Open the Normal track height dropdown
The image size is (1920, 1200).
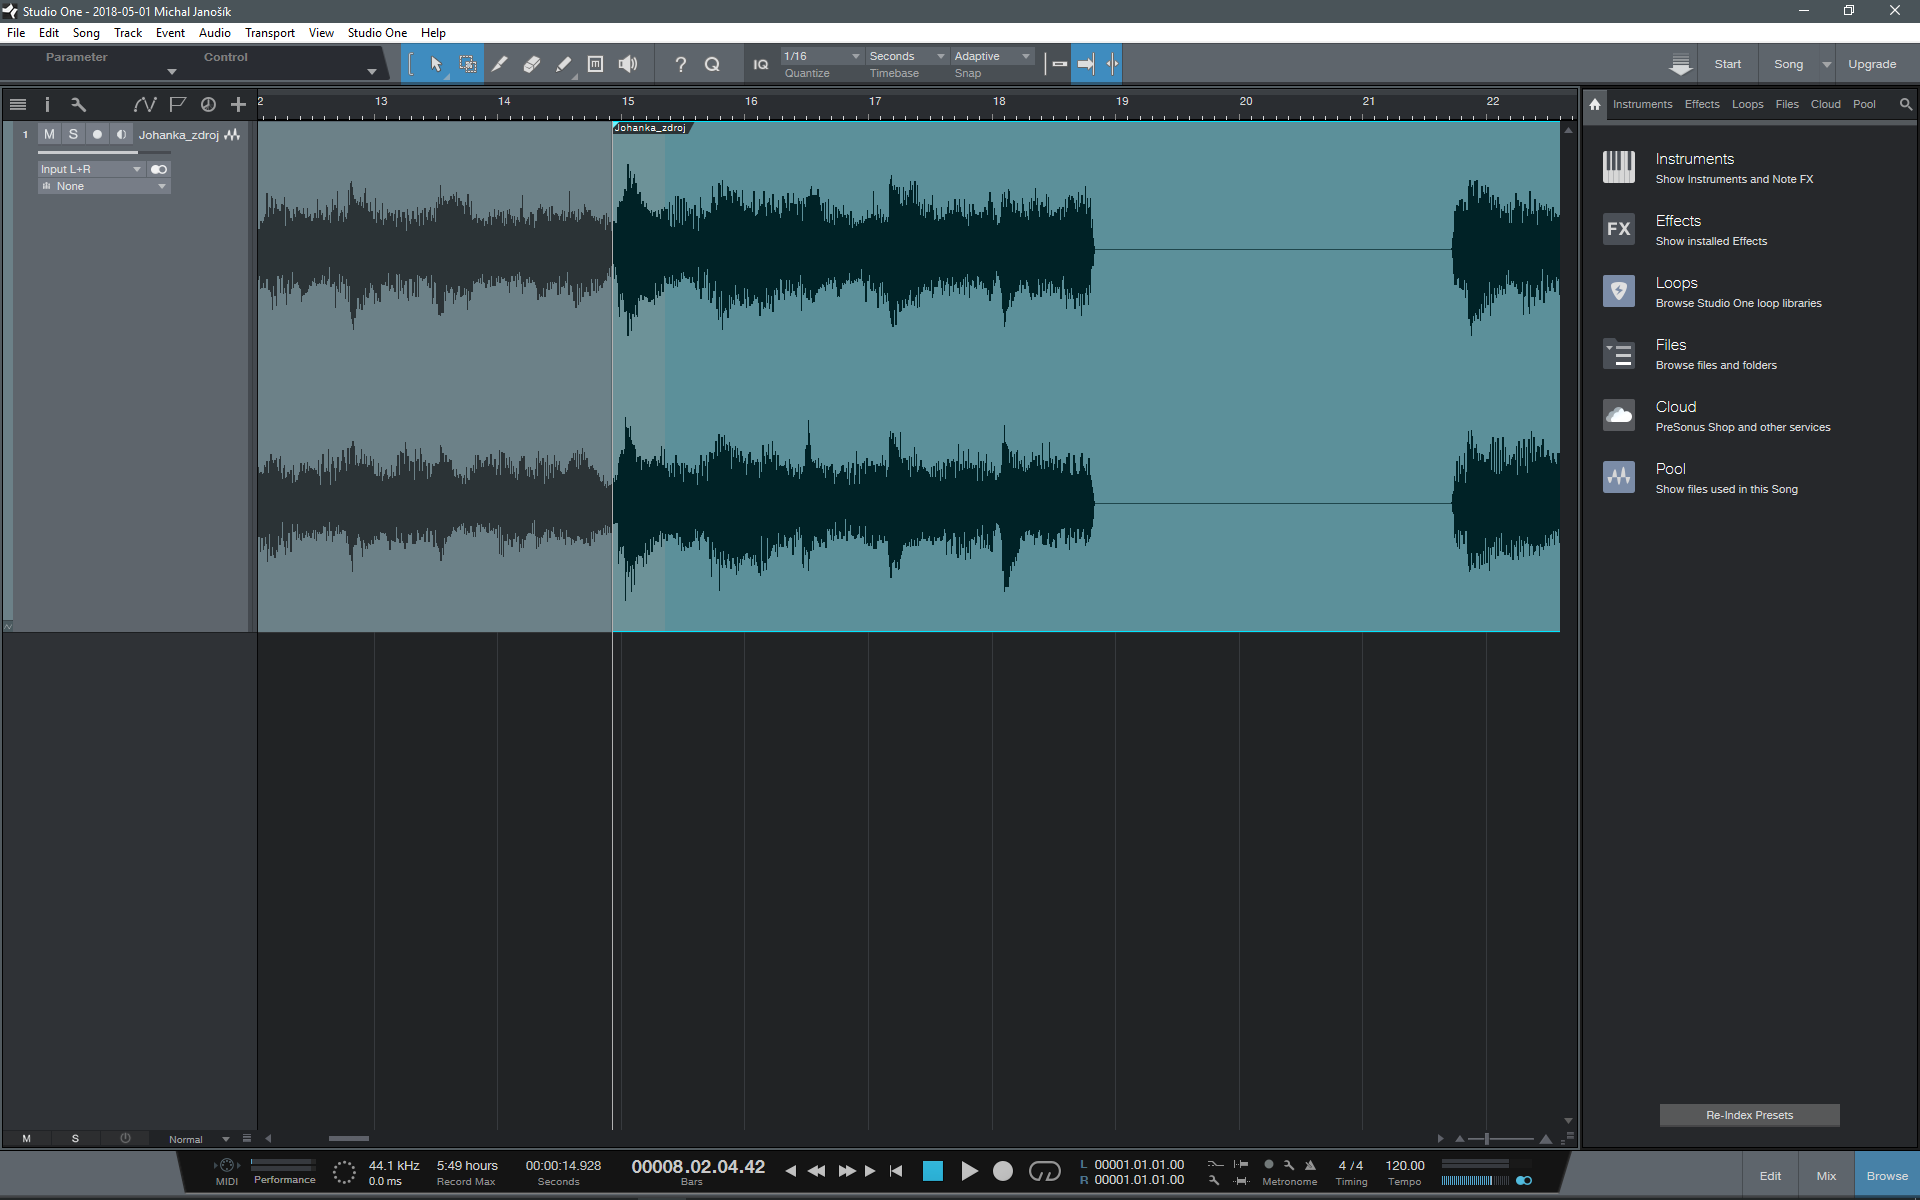[x=198, y=1139]
